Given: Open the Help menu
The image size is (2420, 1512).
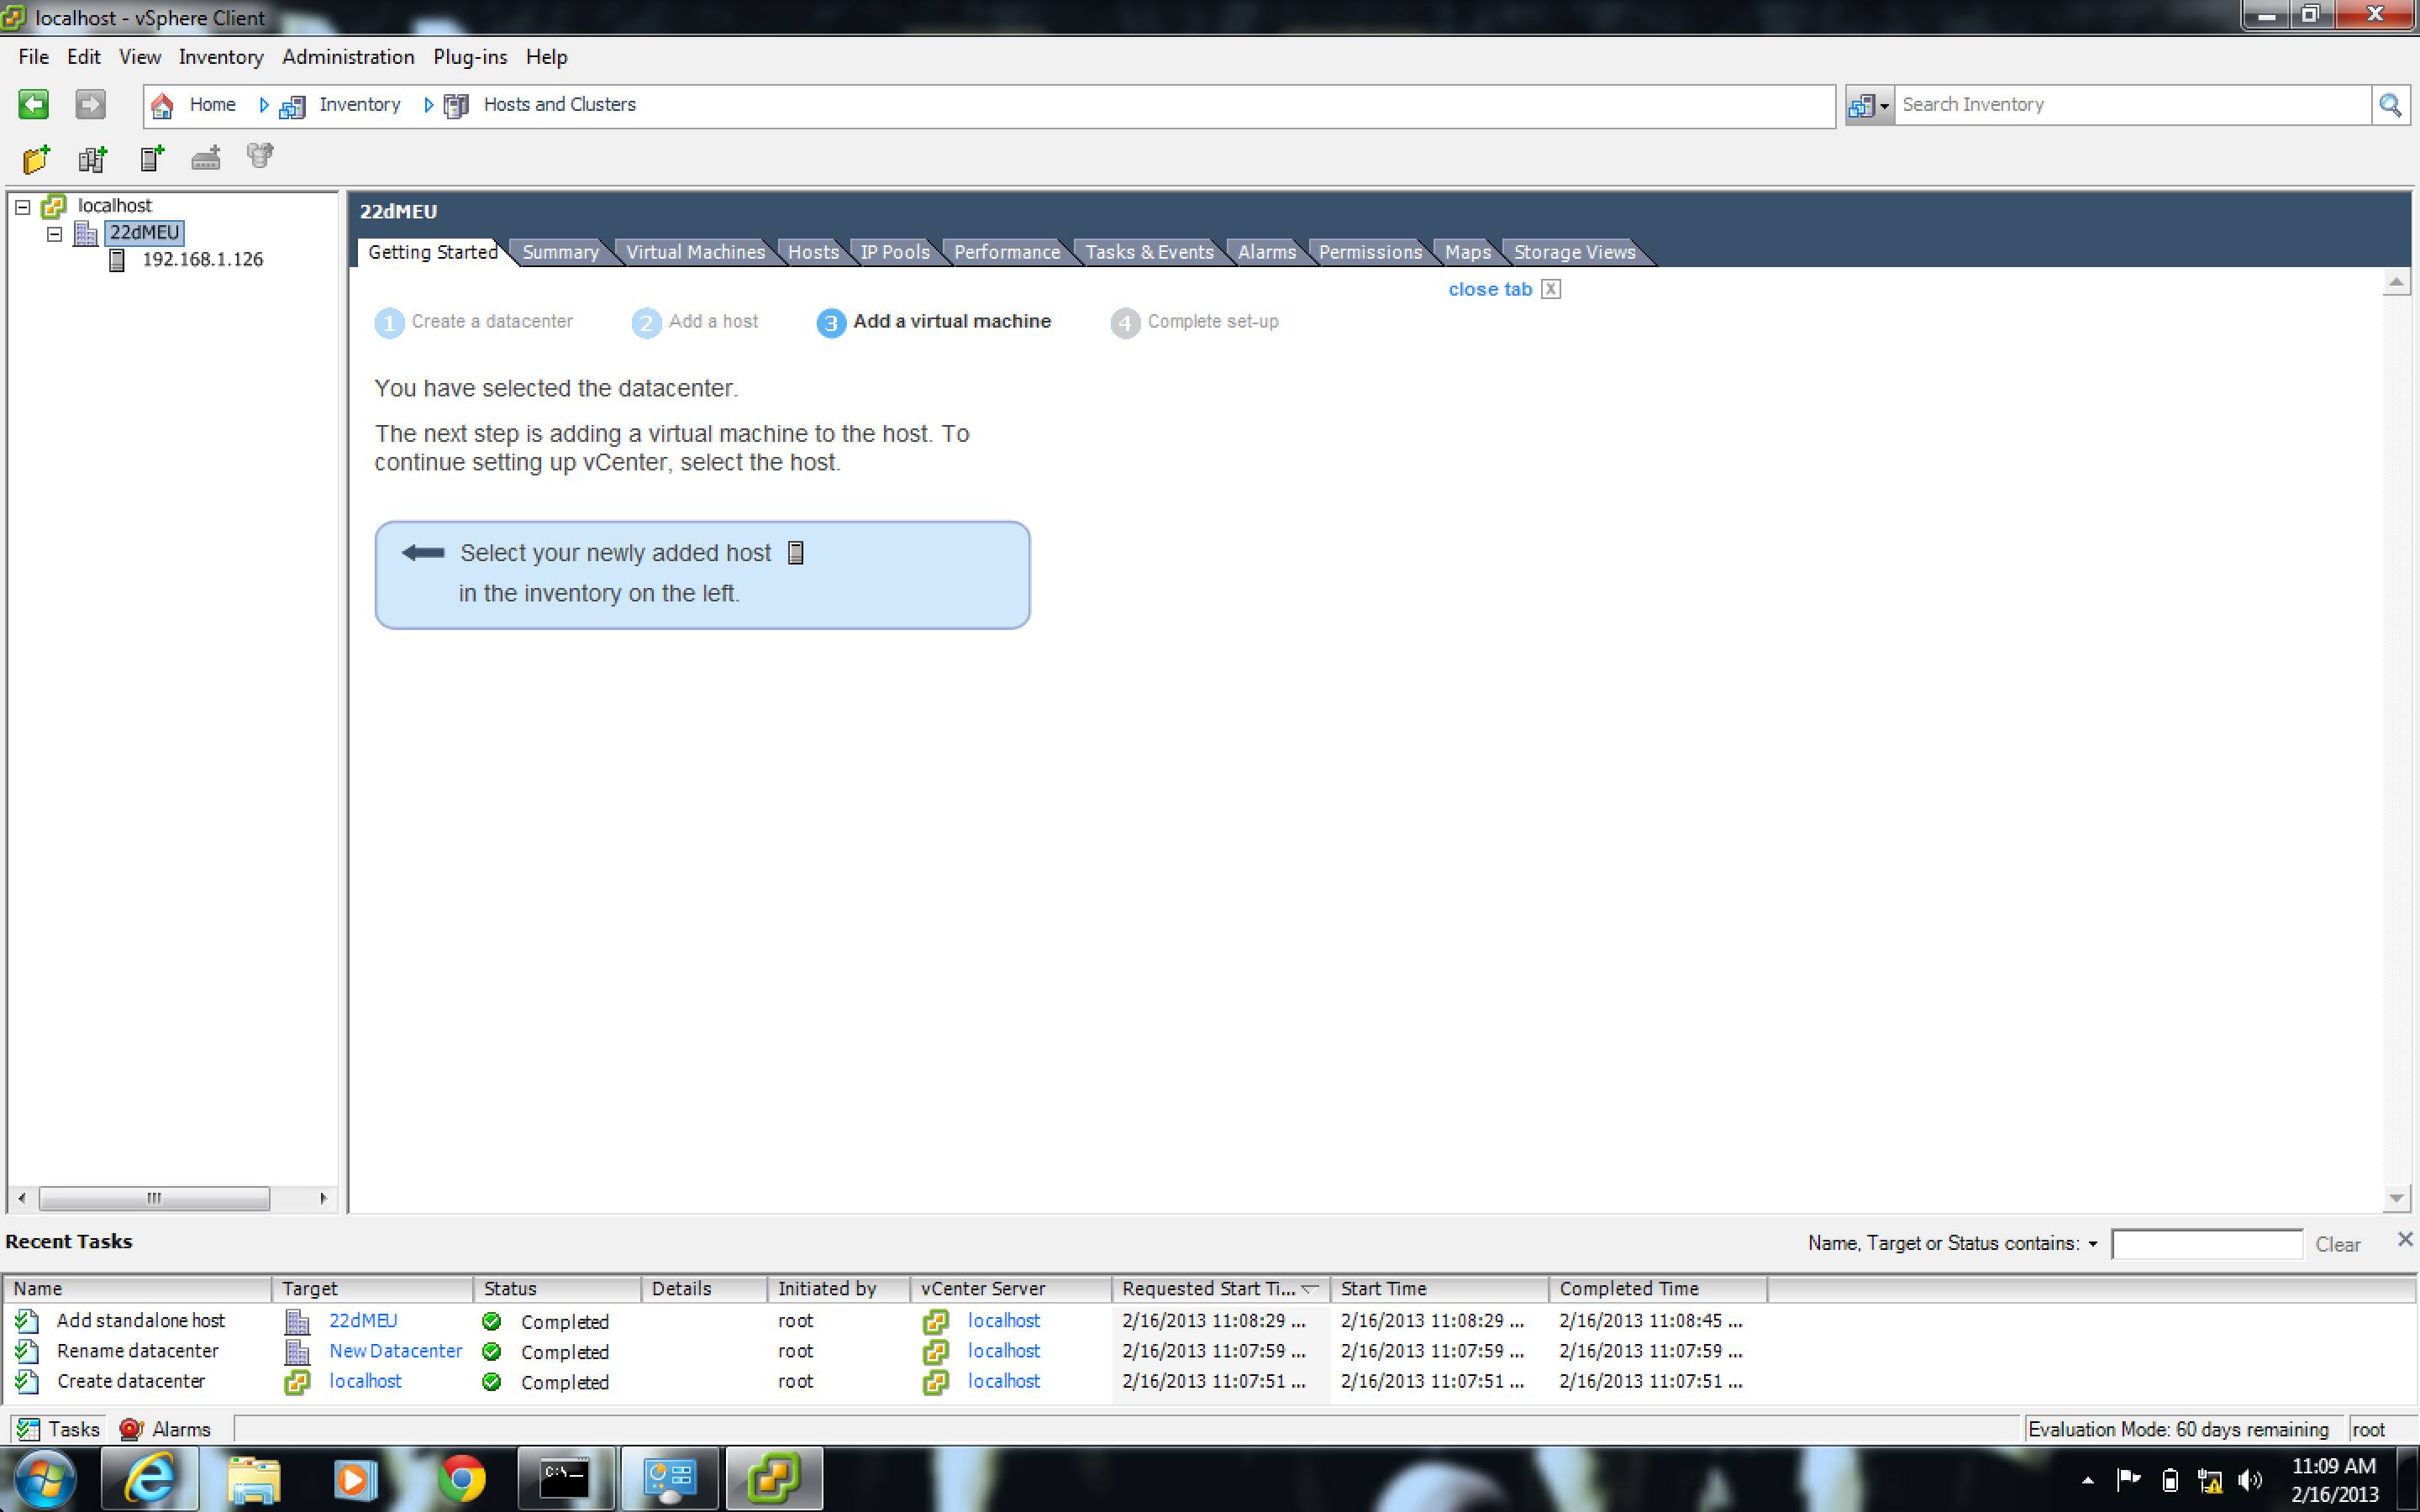Looking at the screenshot, I should pyautogui.click(x=546, y=57).
